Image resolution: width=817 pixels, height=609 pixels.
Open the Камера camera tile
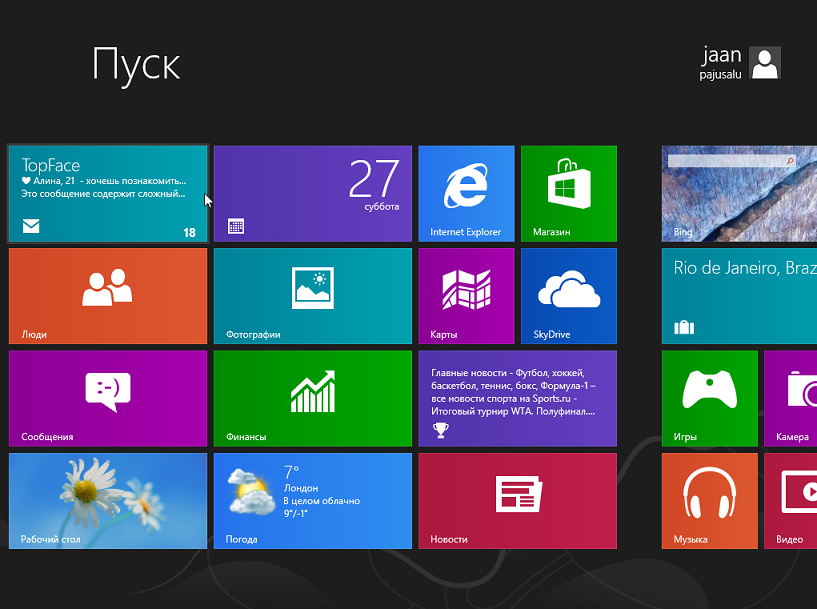[x=790, y=399]
